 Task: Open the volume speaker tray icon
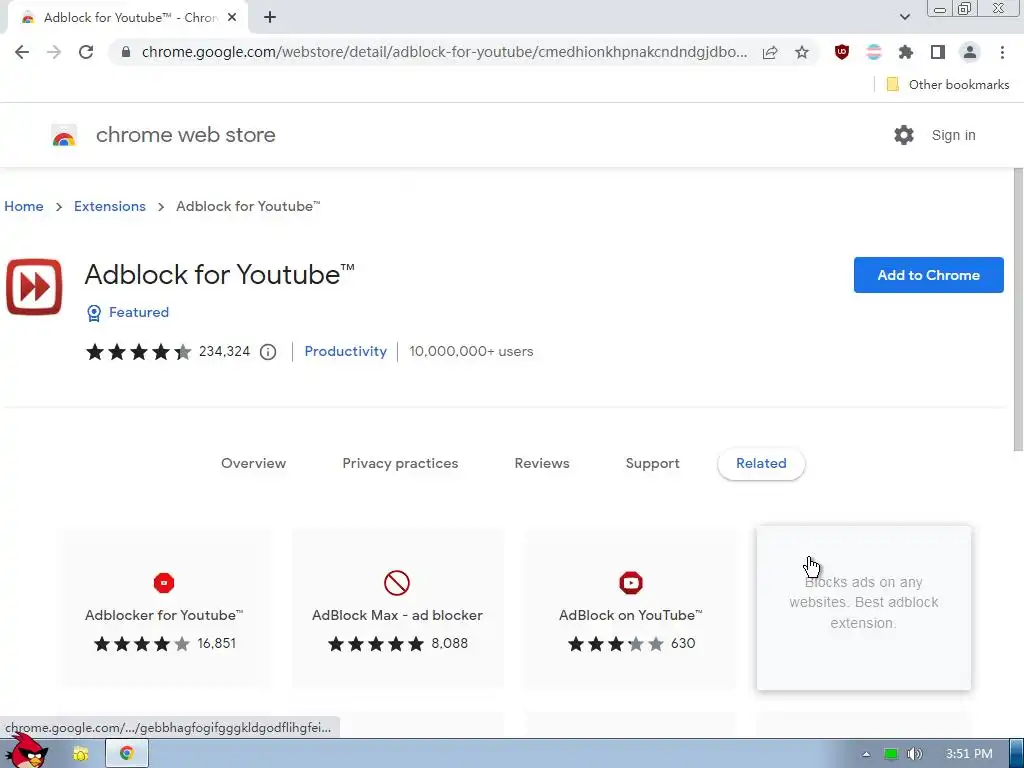tap(914, 754)
